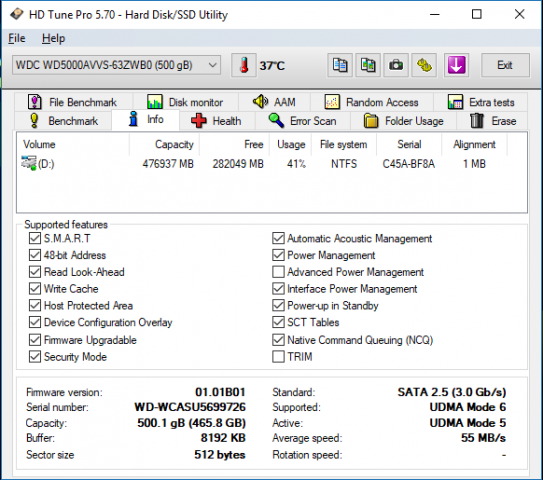The height and width of the screenshot is (480, 543).
Task: Open the Folder Usage tab
Action: point(403,121)
